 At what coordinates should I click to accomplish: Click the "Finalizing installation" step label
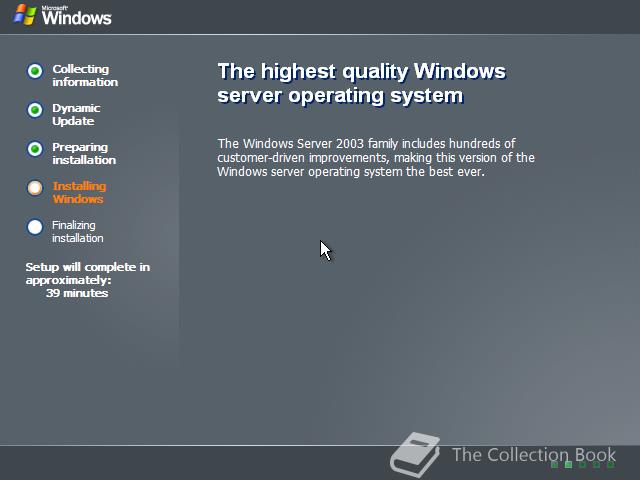(78, 231)
